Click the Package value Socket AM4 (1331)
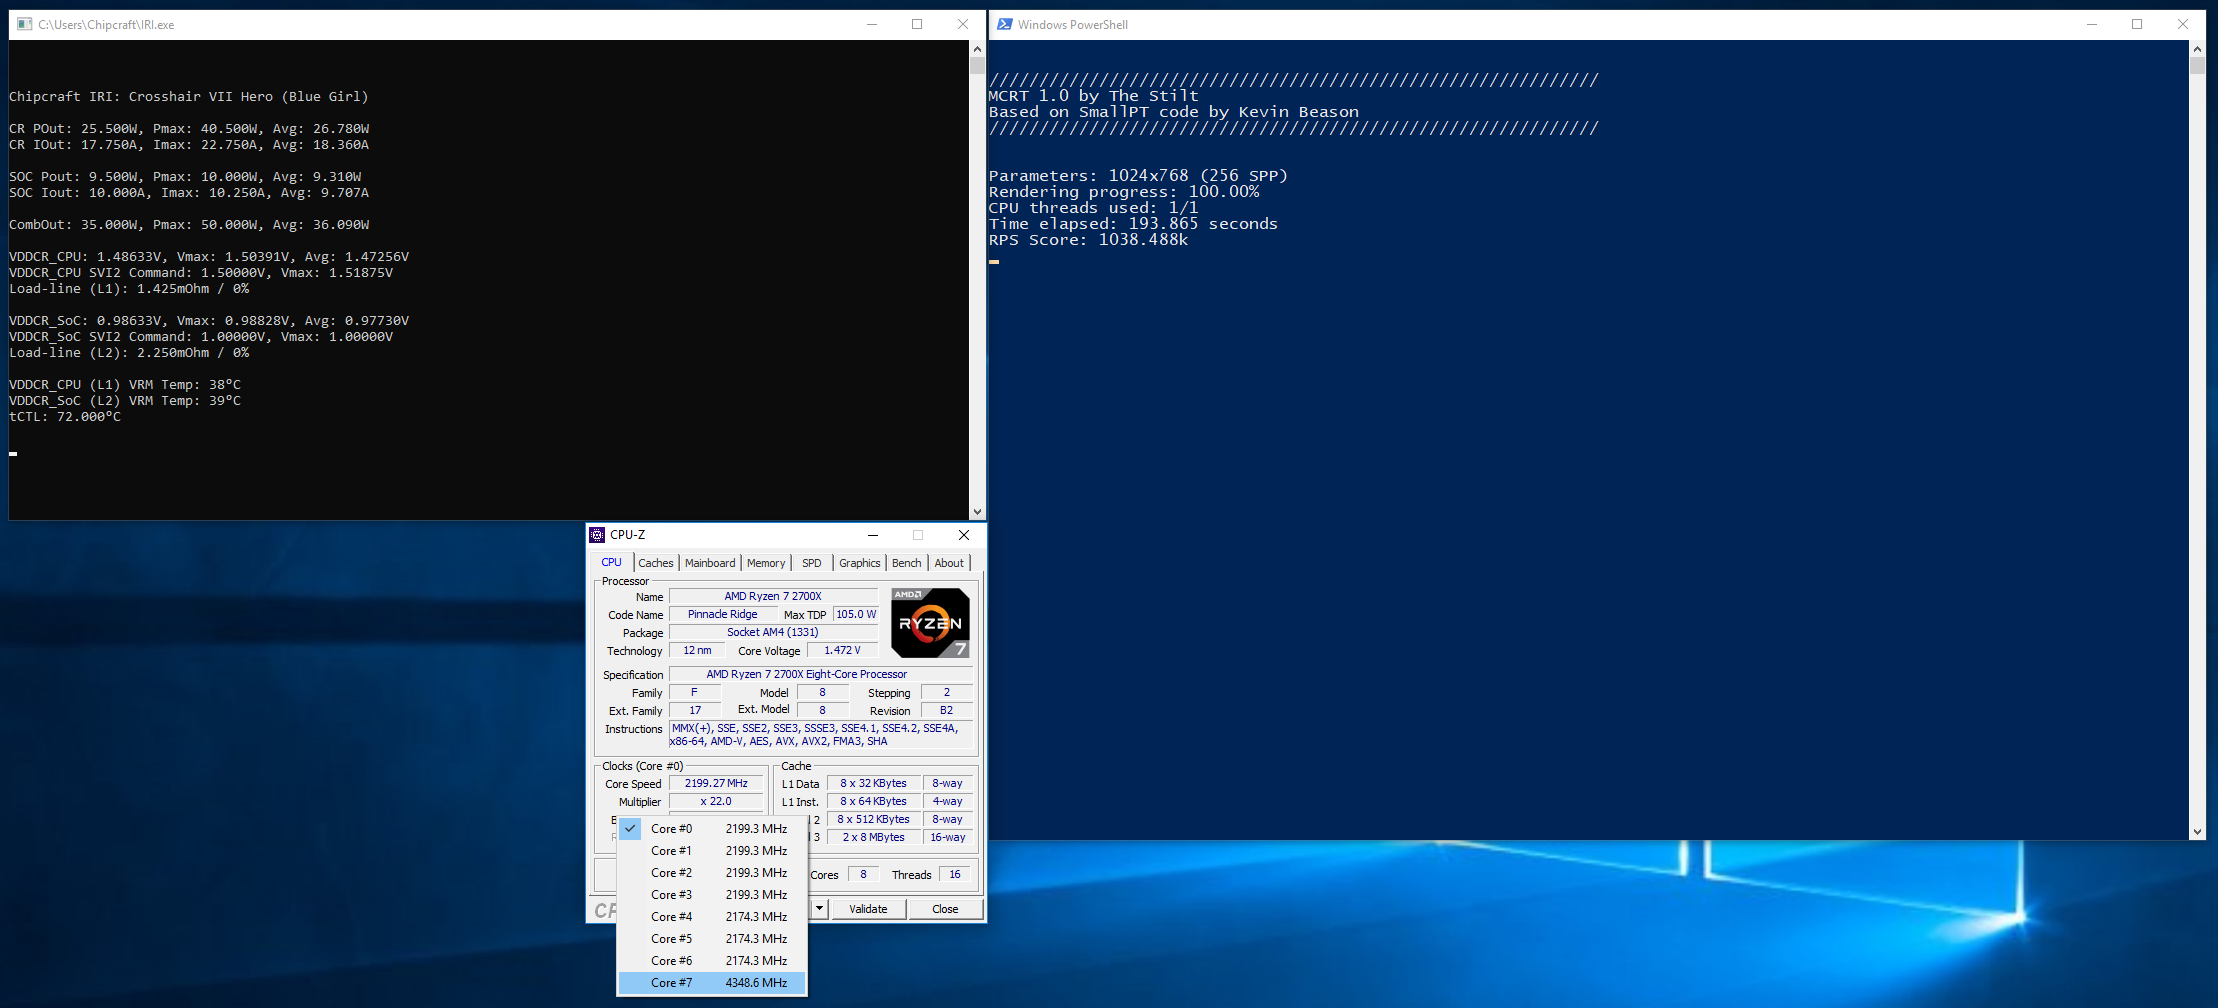This screenshot has height=1008, width=2218. point(773,632)
